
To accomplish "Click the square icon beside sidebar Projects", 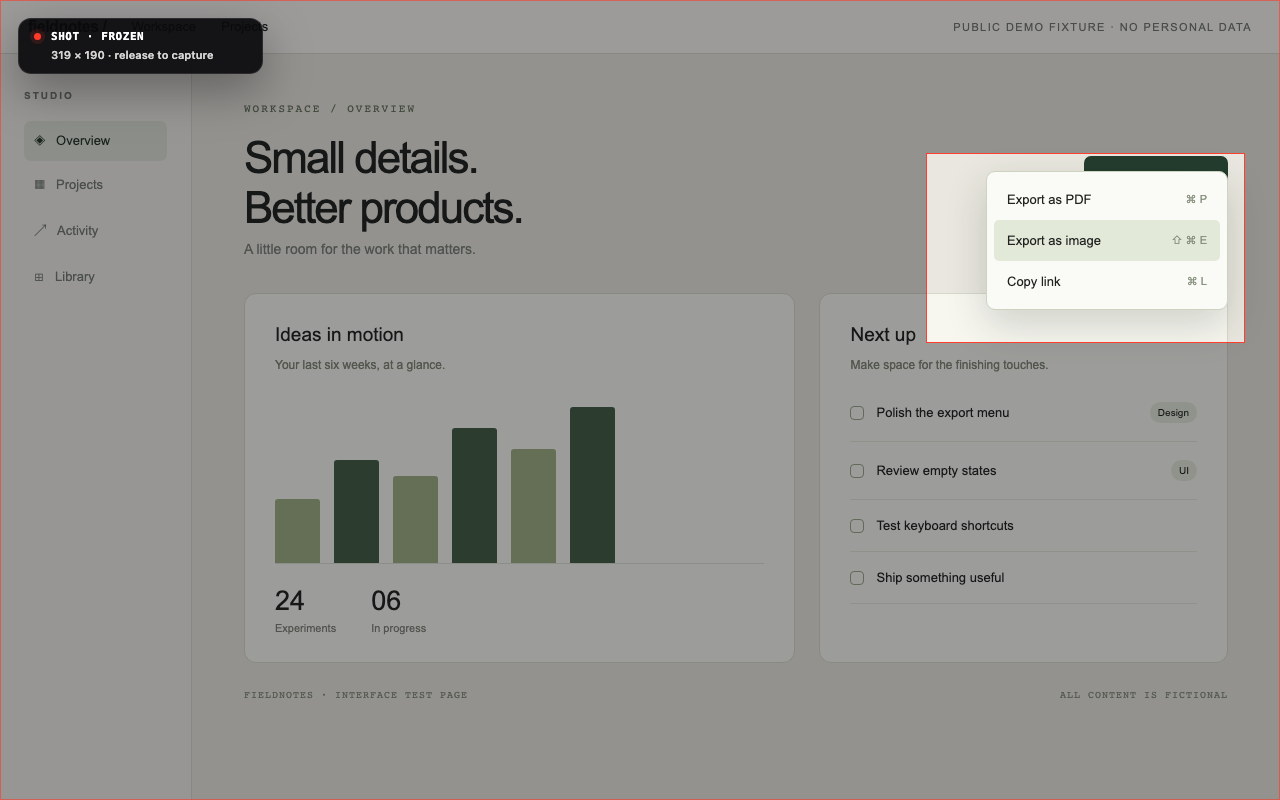I will 40,184.
